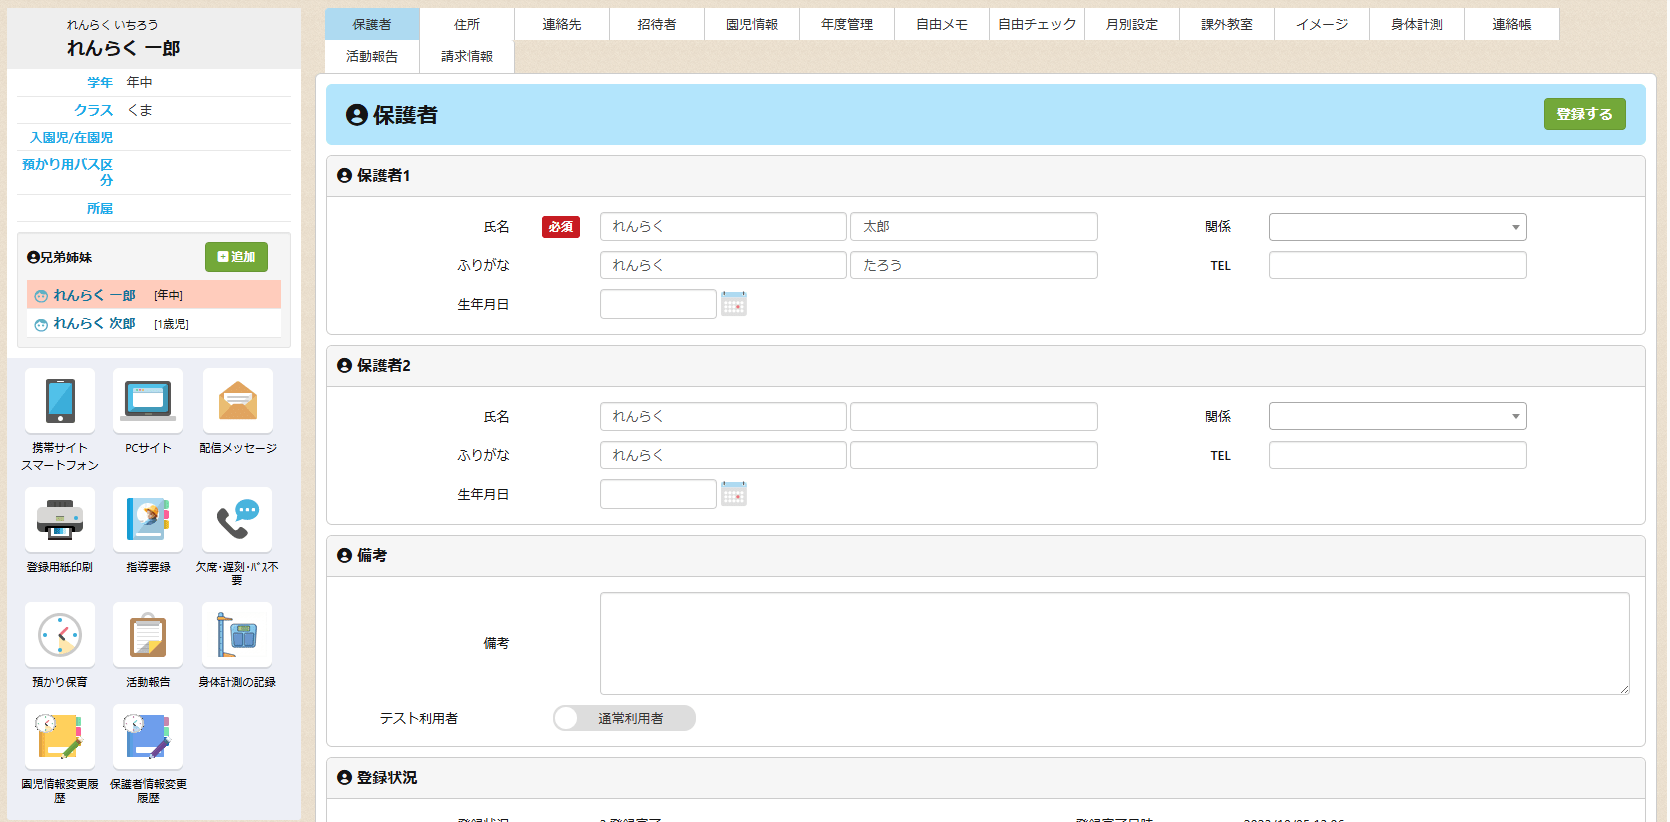Open calendar picker for 保護者2 生年月日

734,494
